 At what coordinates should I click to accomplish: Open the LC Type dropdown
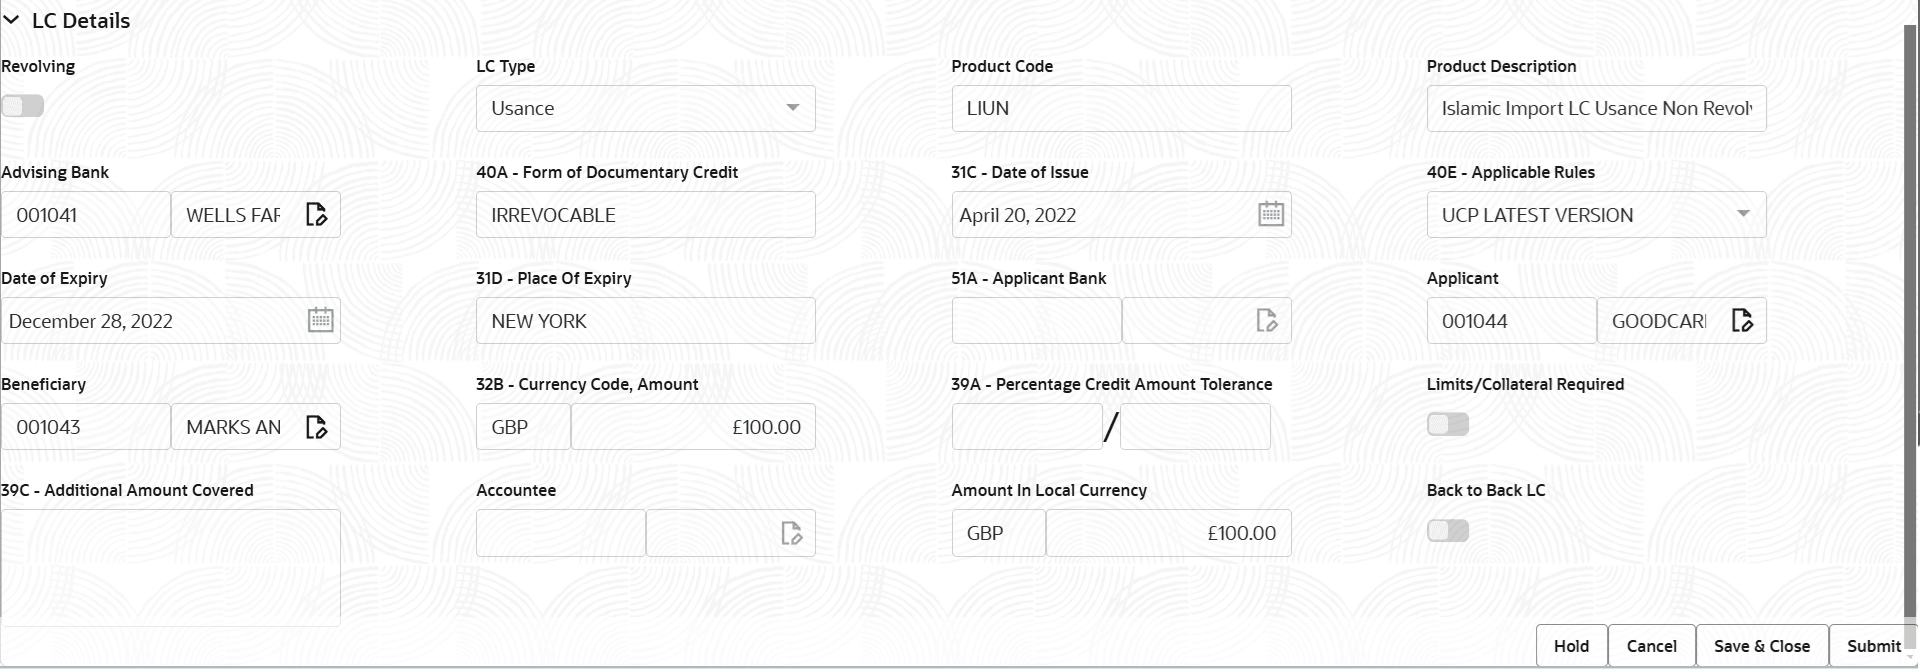coord(793,108)
